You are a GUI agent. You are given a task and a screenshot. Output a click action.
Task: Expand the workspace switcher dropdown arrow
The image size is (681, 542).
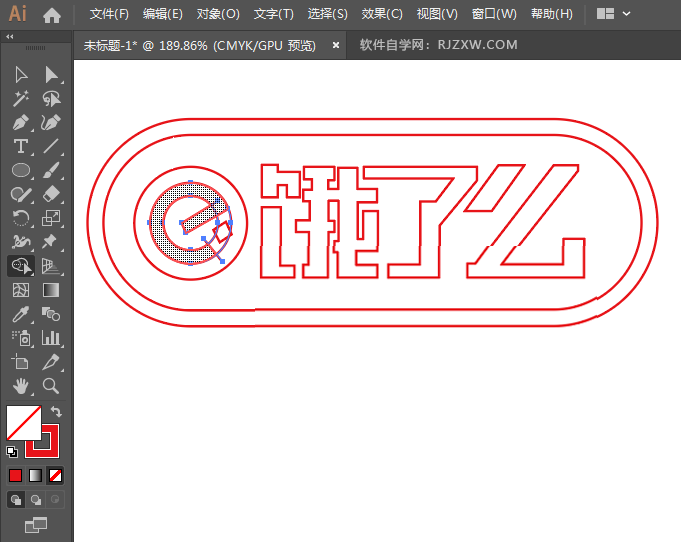(626, 14)
